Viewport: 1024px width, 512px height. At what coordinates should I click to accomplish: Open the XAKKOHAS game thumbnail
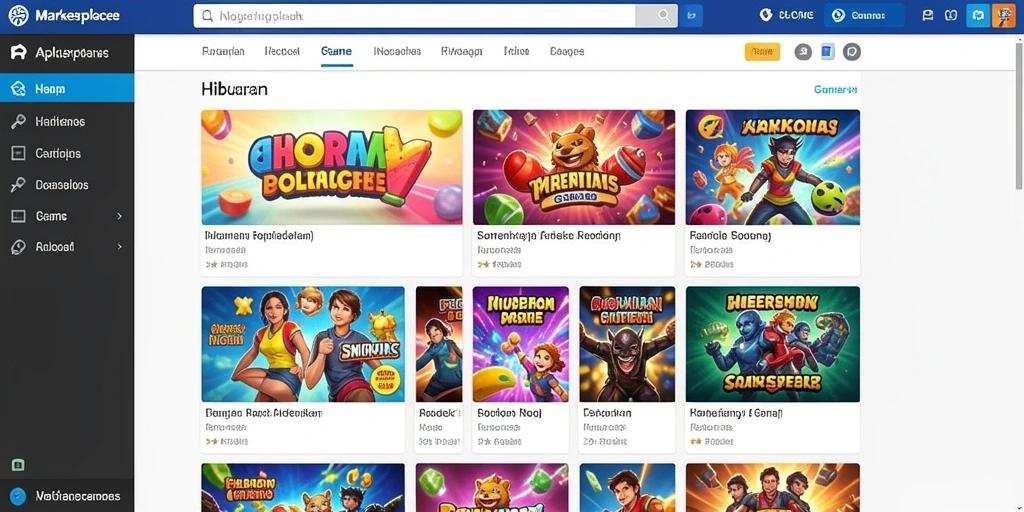pos(773,167)
